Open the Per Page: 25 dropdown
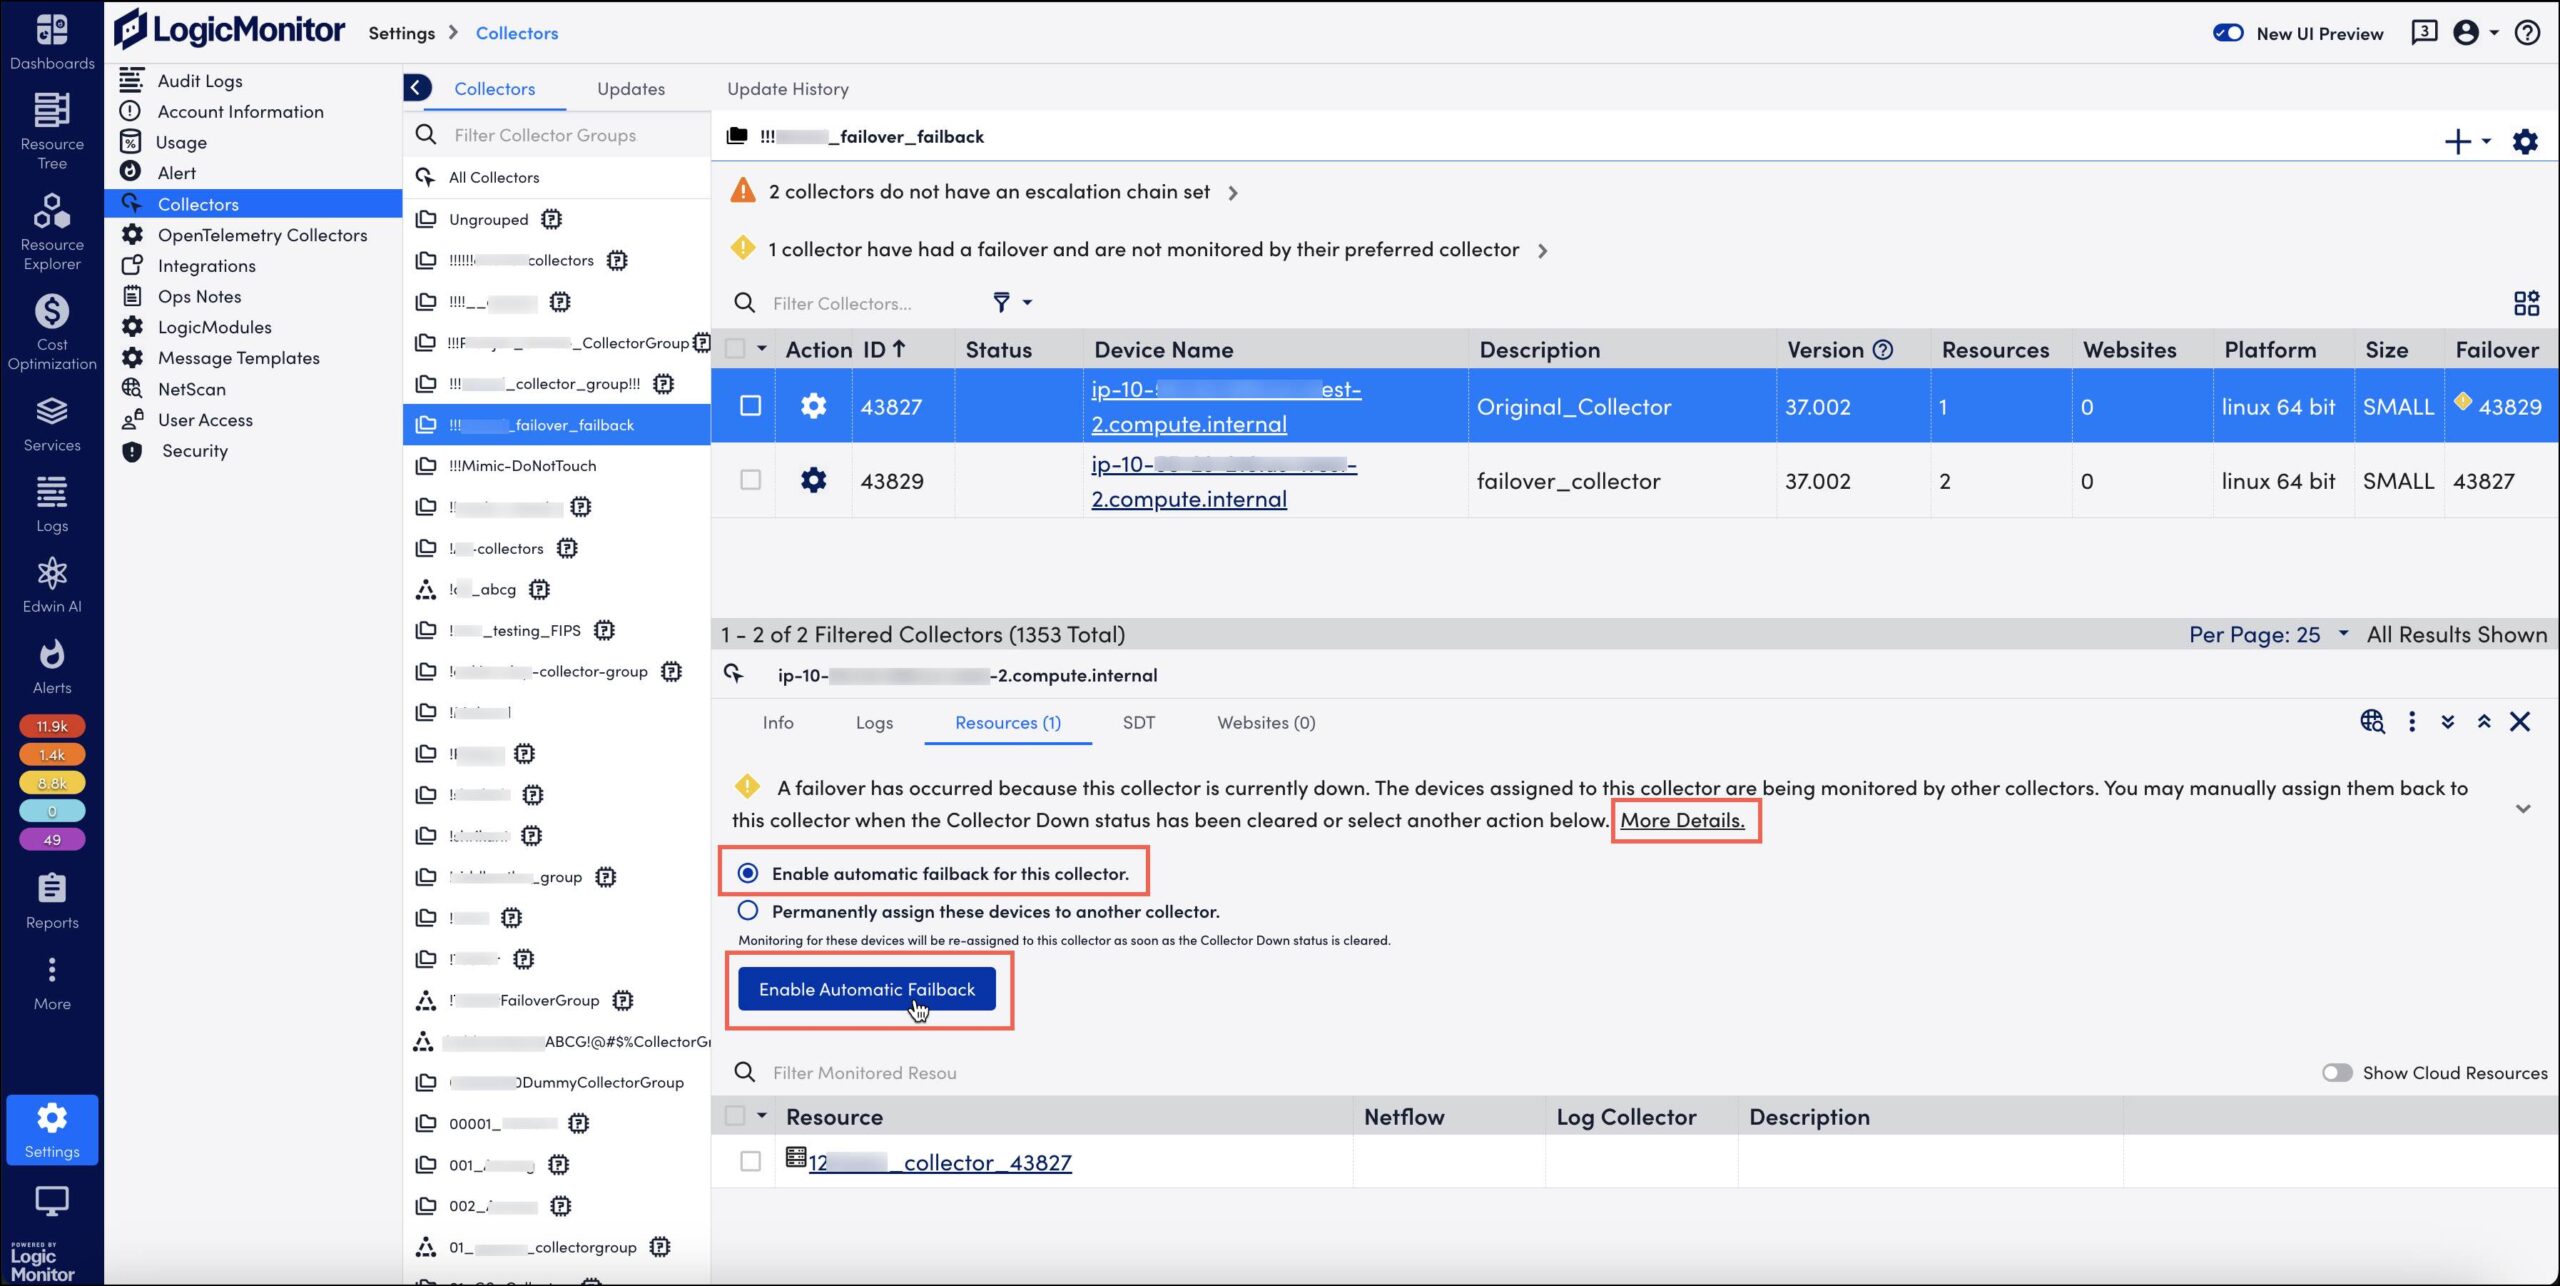This screenshot has height=1286, width=2560. pyautogui.click(x=2268, y=634)
